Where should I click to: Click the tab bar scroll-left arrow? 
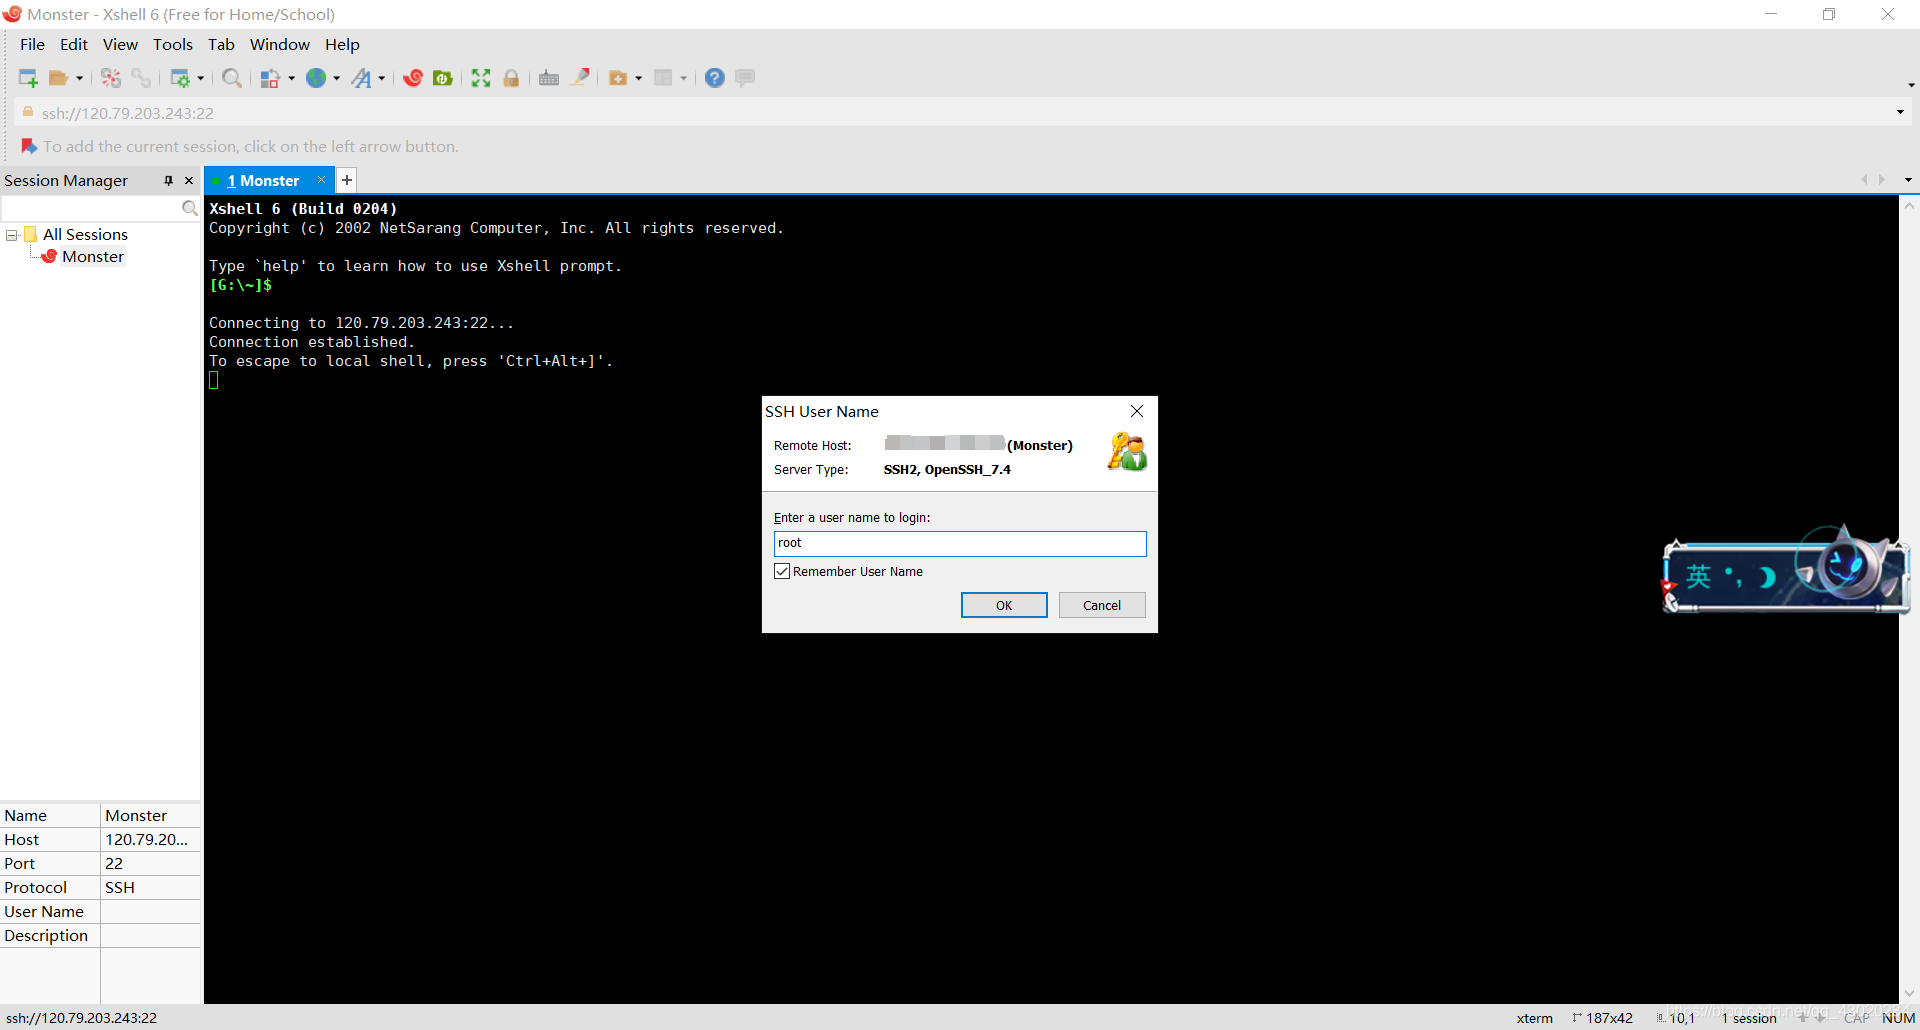[x=1864, y=180]
